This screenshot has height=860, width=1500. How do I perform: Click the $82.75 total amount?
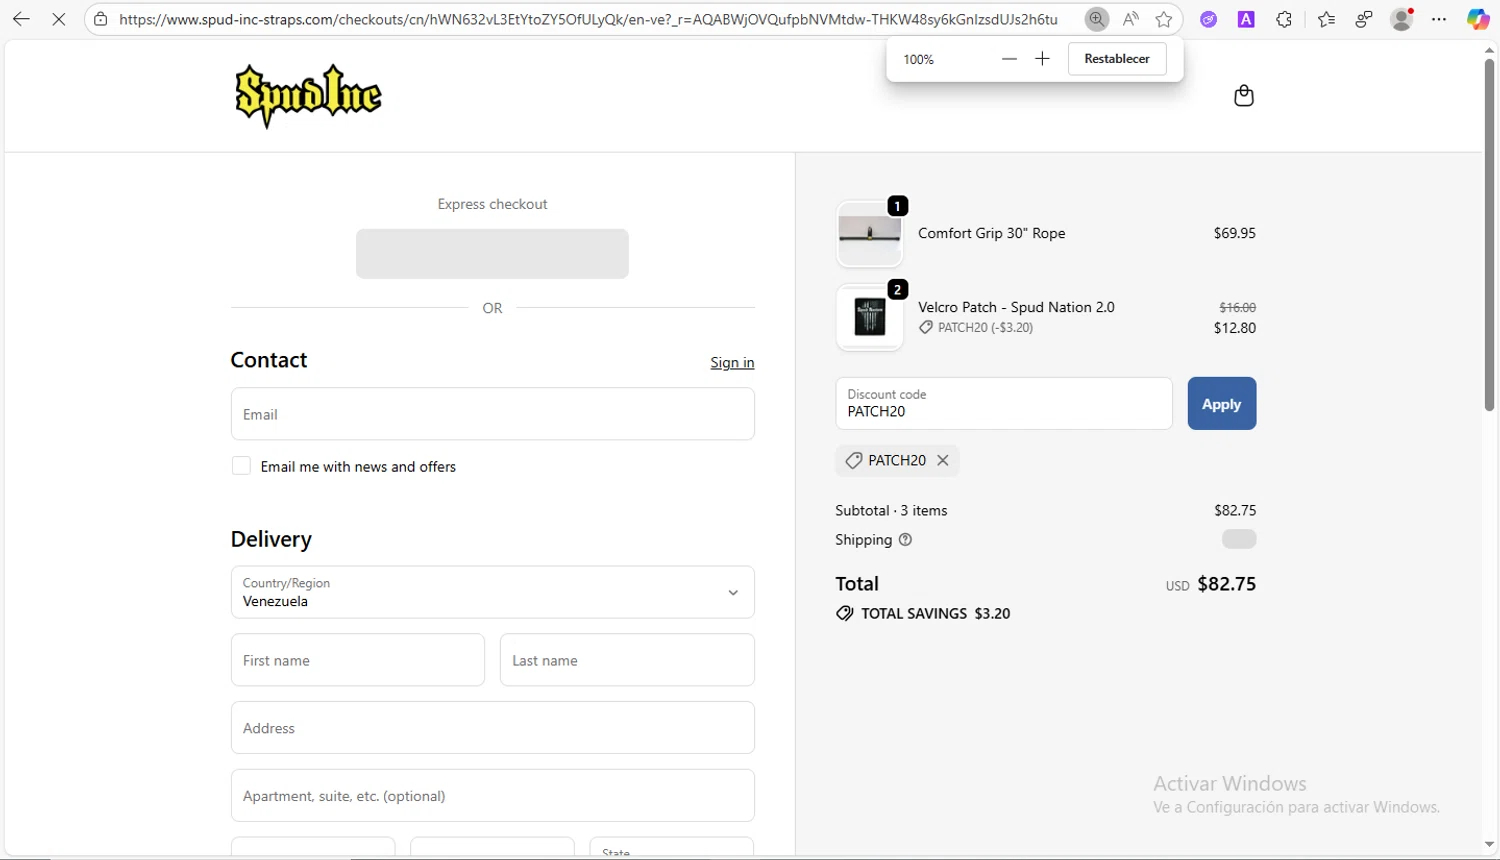pyautogui.click(x=1227, y=584)
